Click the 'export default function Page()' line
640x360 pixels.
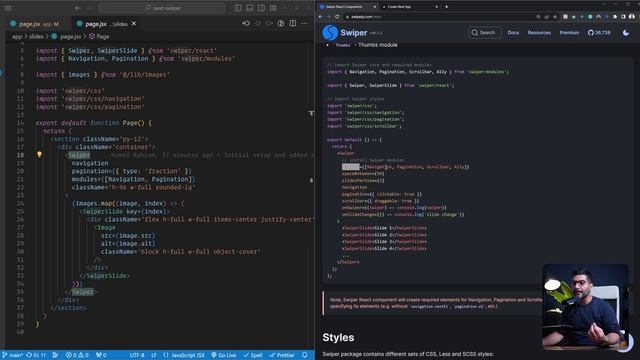click(x=93, y=123)
